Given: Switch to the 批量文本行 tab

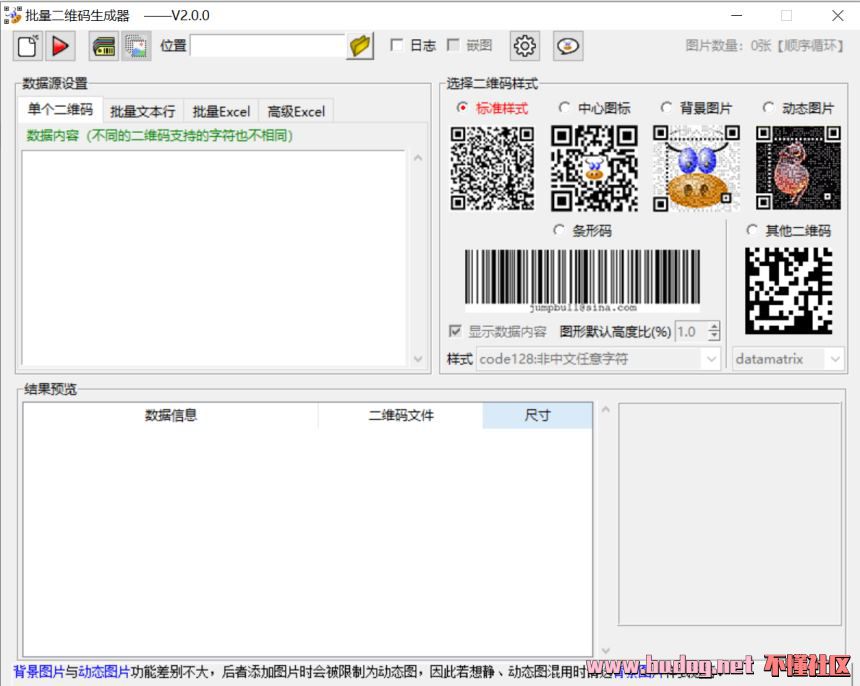Looking at the screenshot, I should pyautogui.click(x=142, y=111).
